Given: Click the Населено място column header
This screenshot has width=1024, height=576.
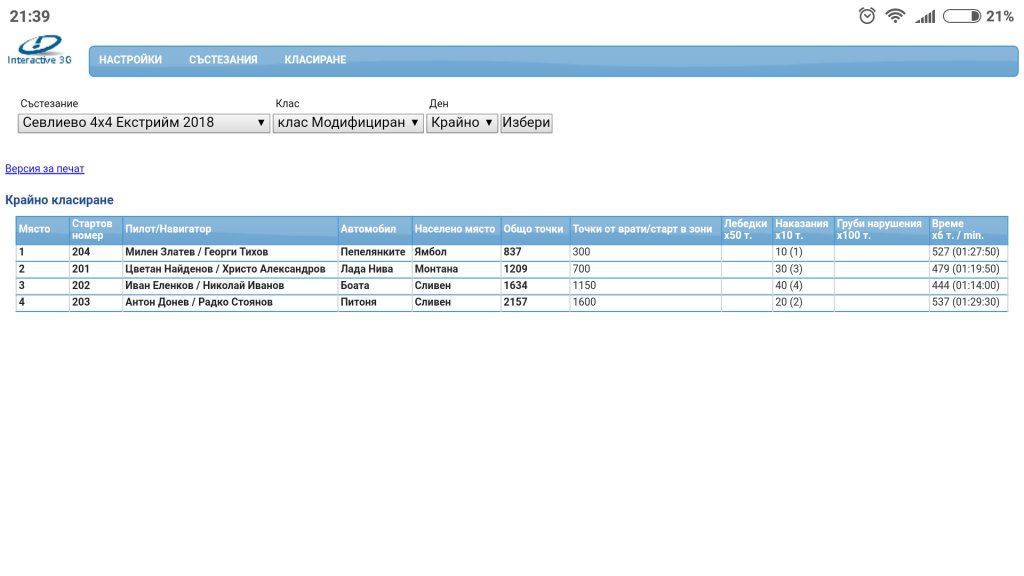Looking at the screenshot, I should (456, 229).
